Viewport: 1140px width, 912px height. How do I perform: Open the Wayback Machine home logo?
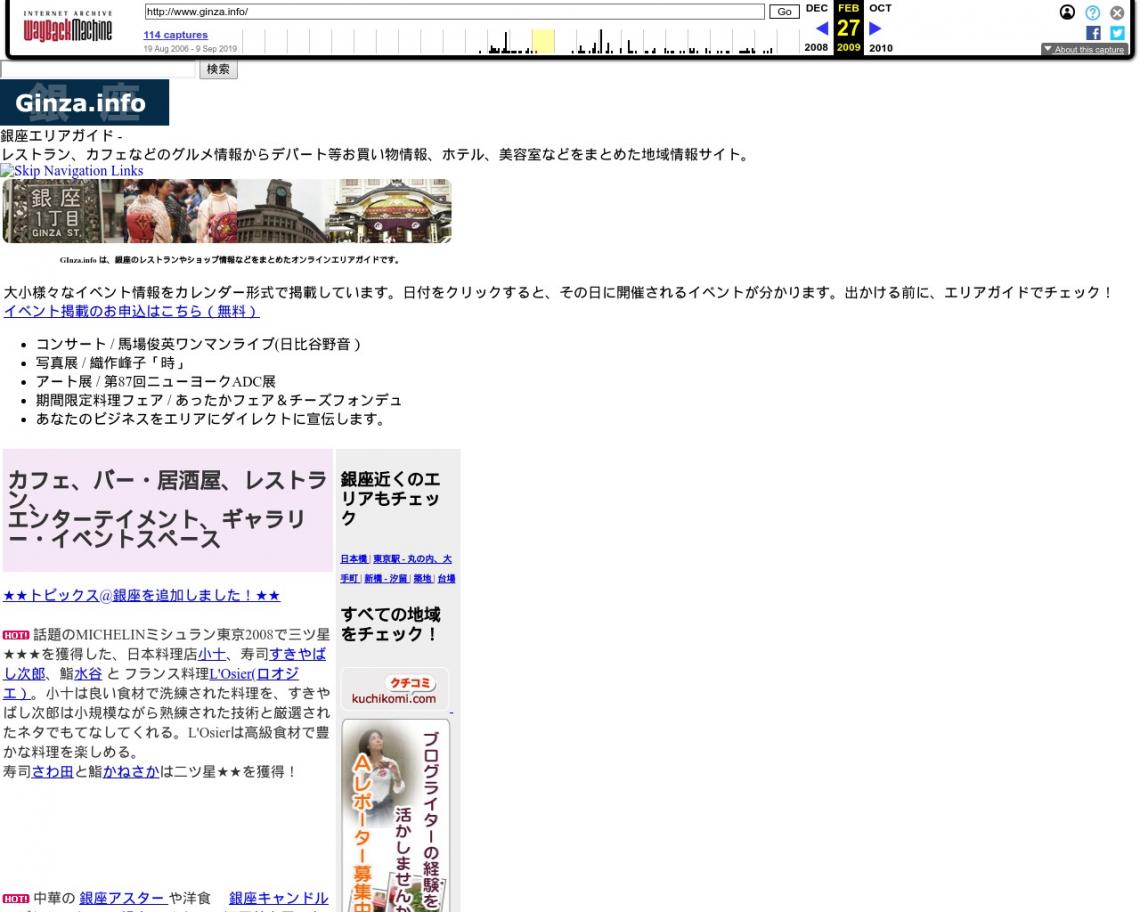point(68,27)
